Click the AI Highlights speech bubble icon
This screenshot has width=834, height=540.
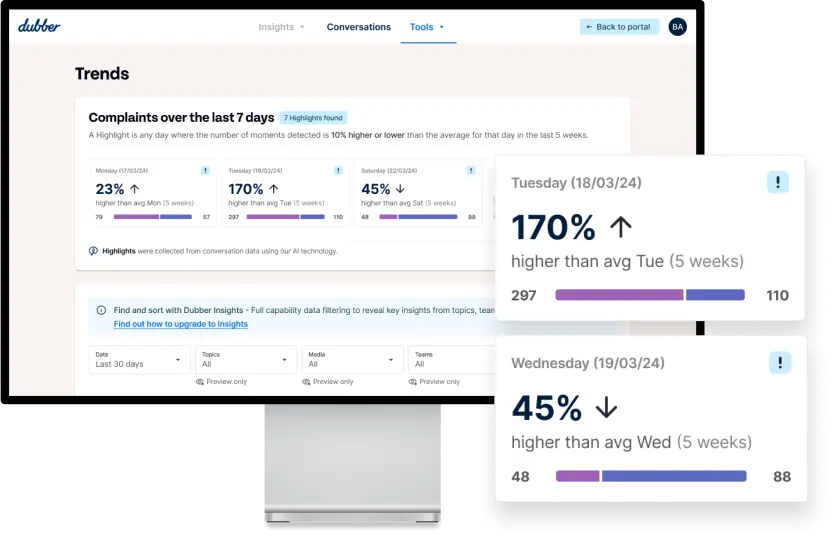coord(93,251)
